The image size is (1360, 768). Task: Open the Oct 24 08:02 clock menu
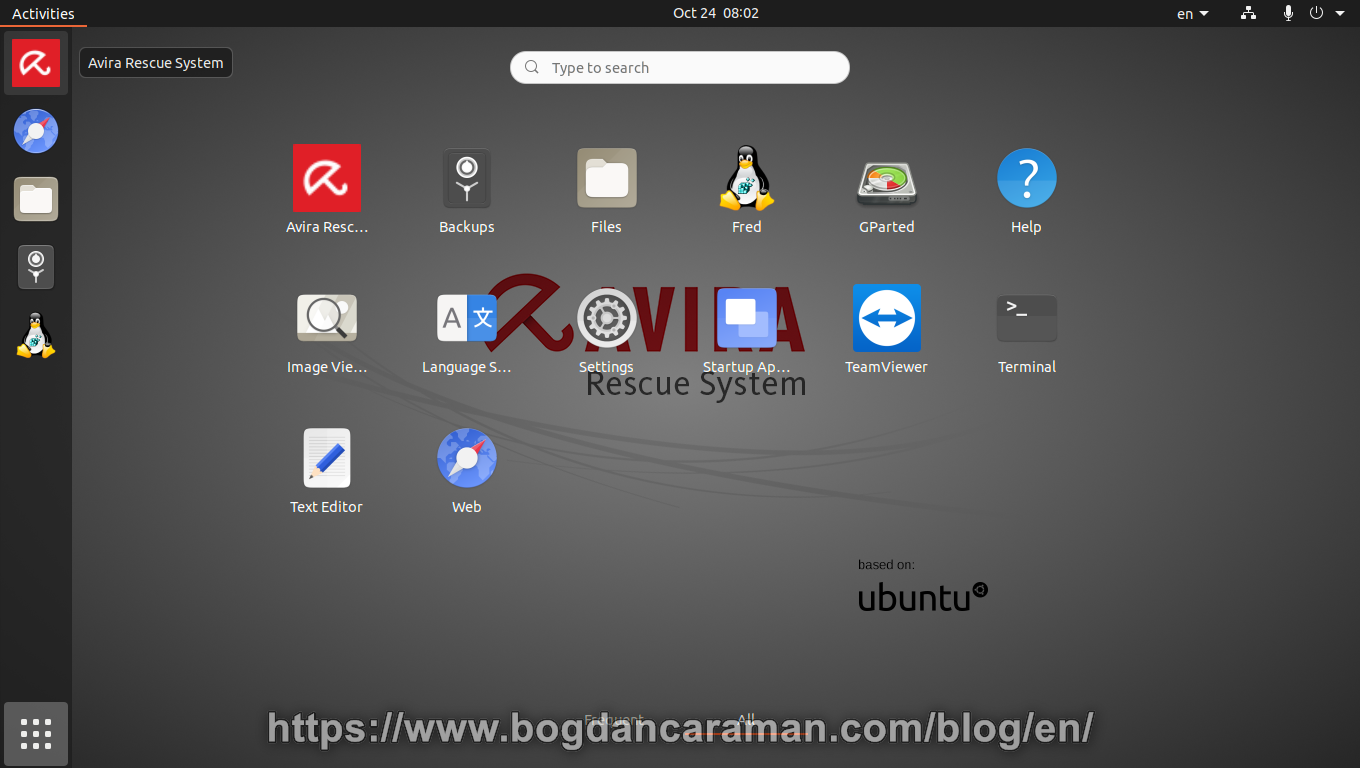(716, 13)
